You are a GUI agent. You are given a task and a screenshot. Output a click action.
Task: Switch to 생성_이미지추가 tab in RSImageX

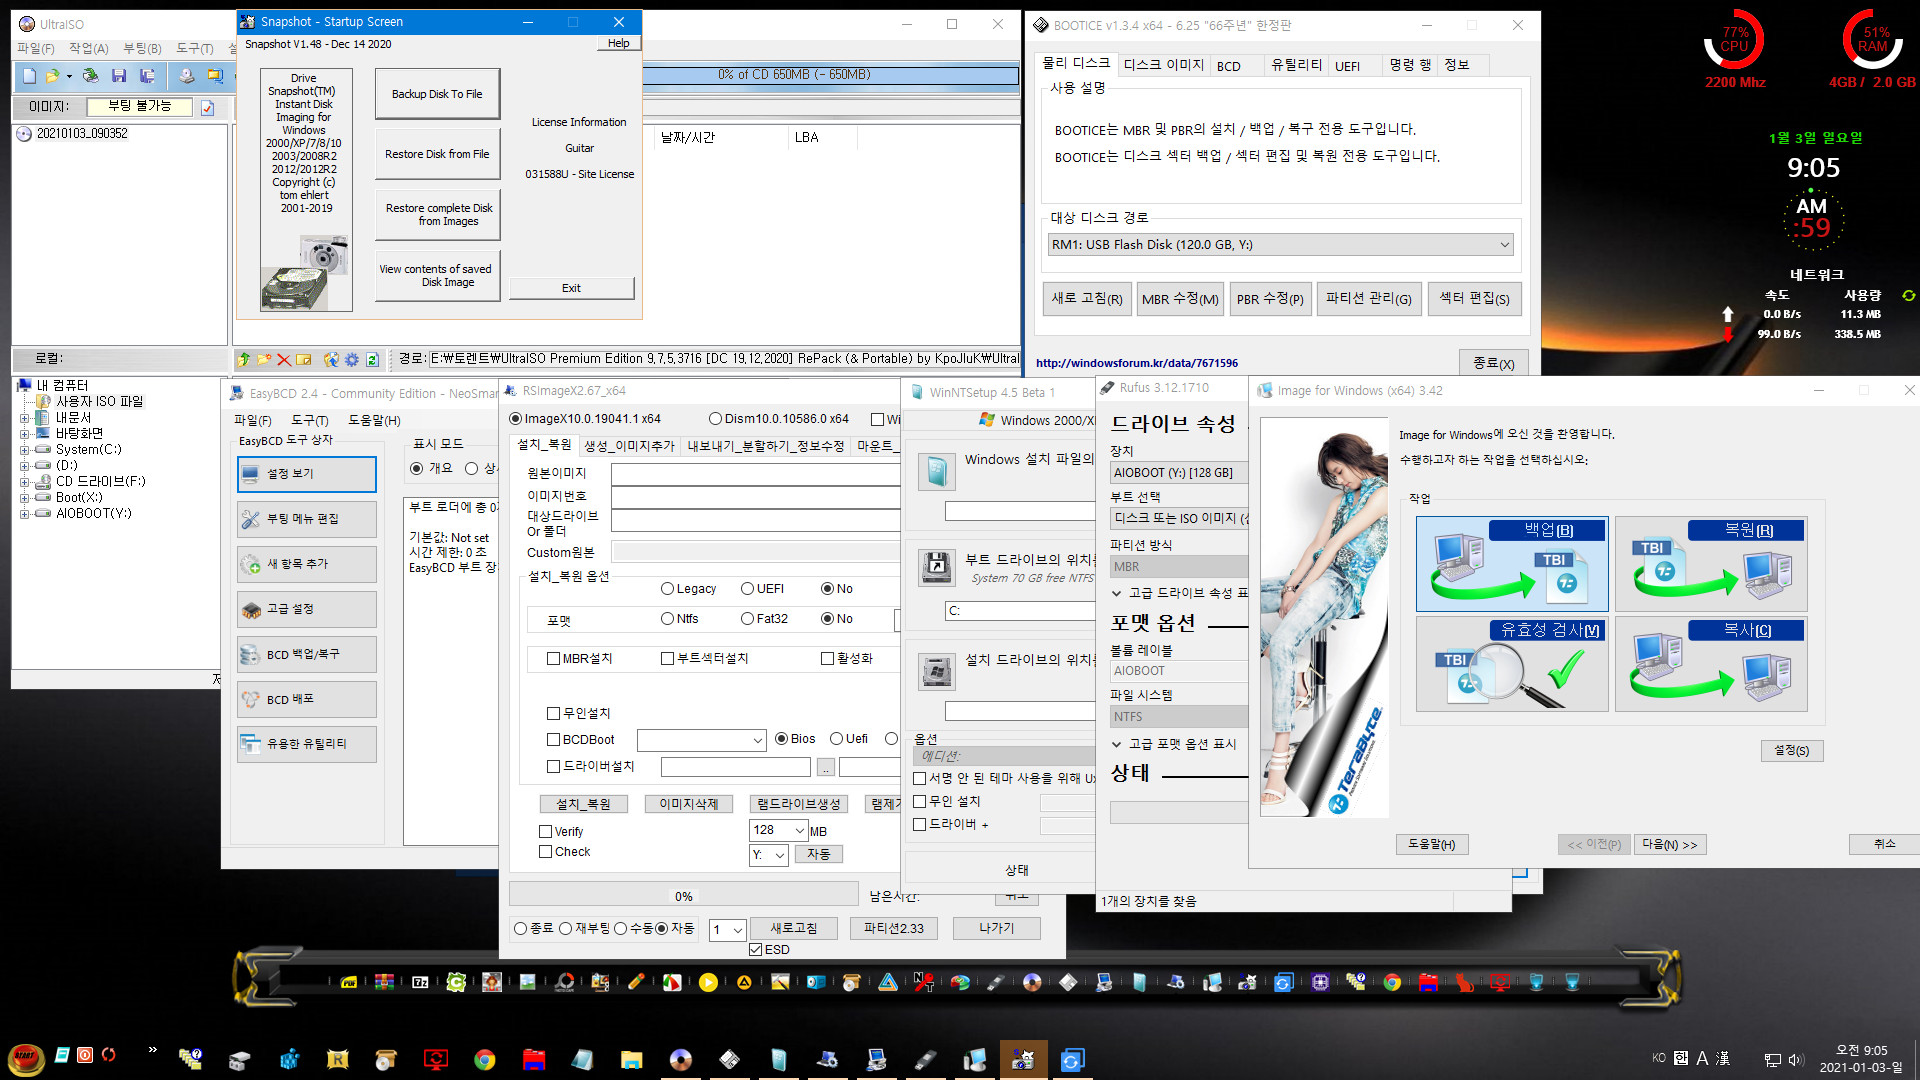click(x=629, y=446)
